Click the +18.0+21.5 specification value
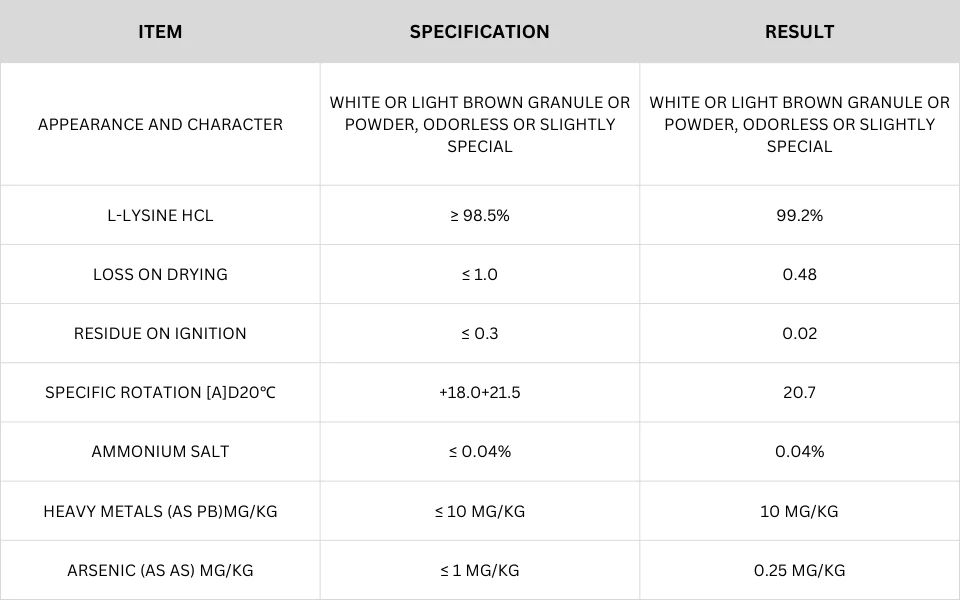The width and height of the screenshot is (960, 600). click(479, 392)
